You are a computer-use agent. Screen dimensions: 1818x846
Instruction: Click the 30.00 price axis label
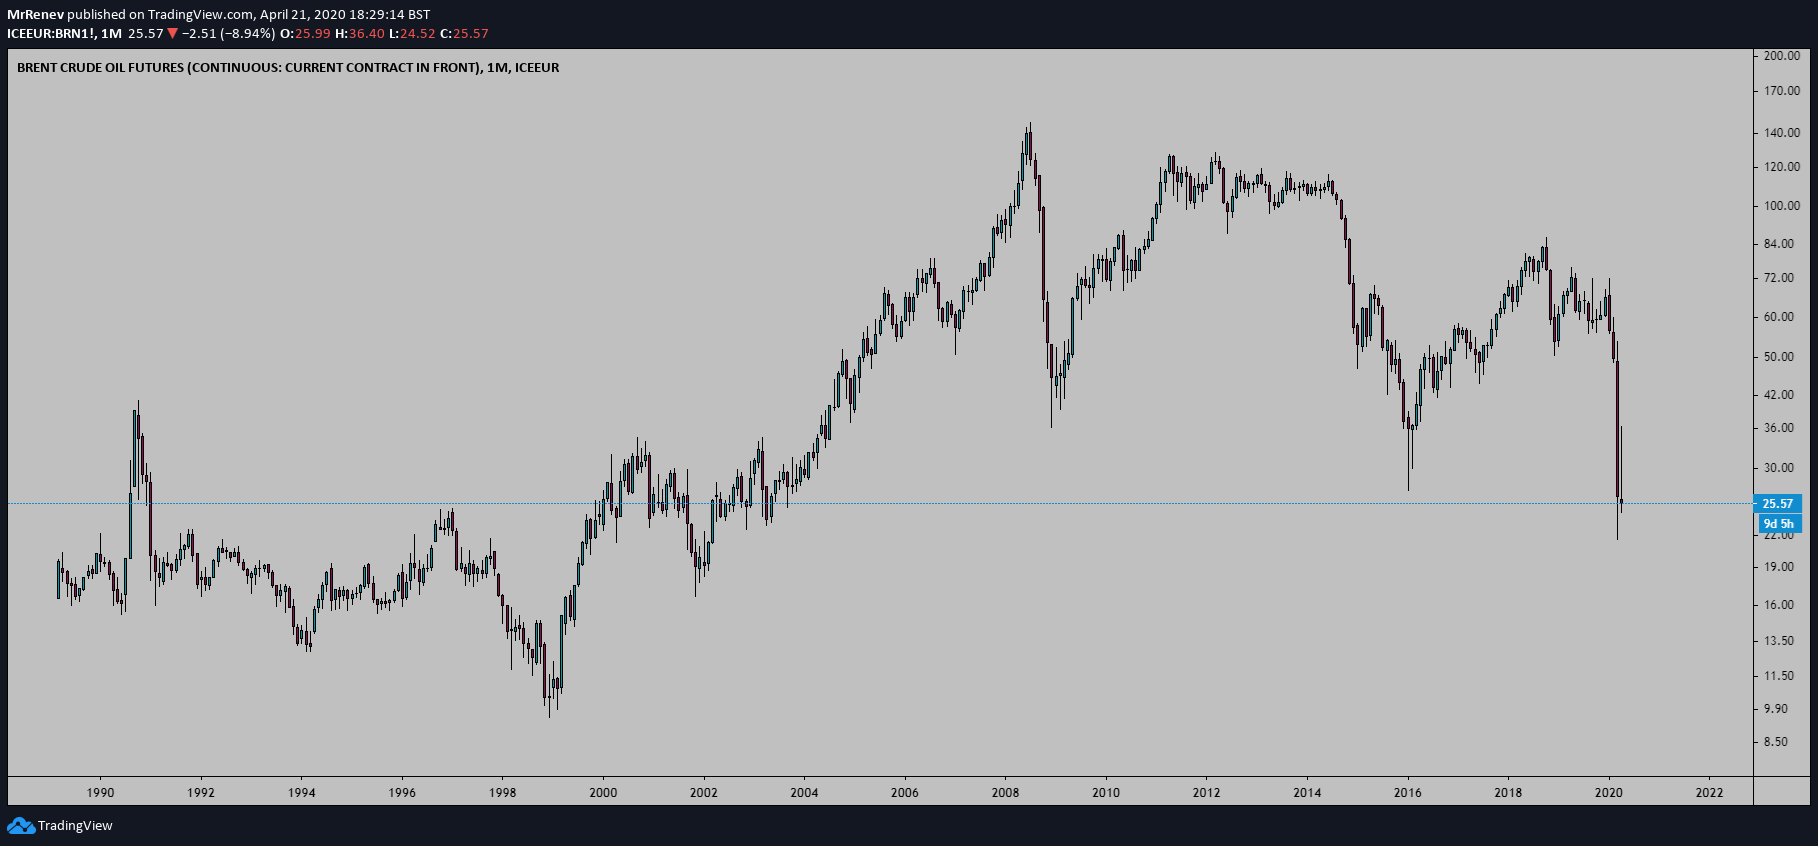[x=1779, y=468]
